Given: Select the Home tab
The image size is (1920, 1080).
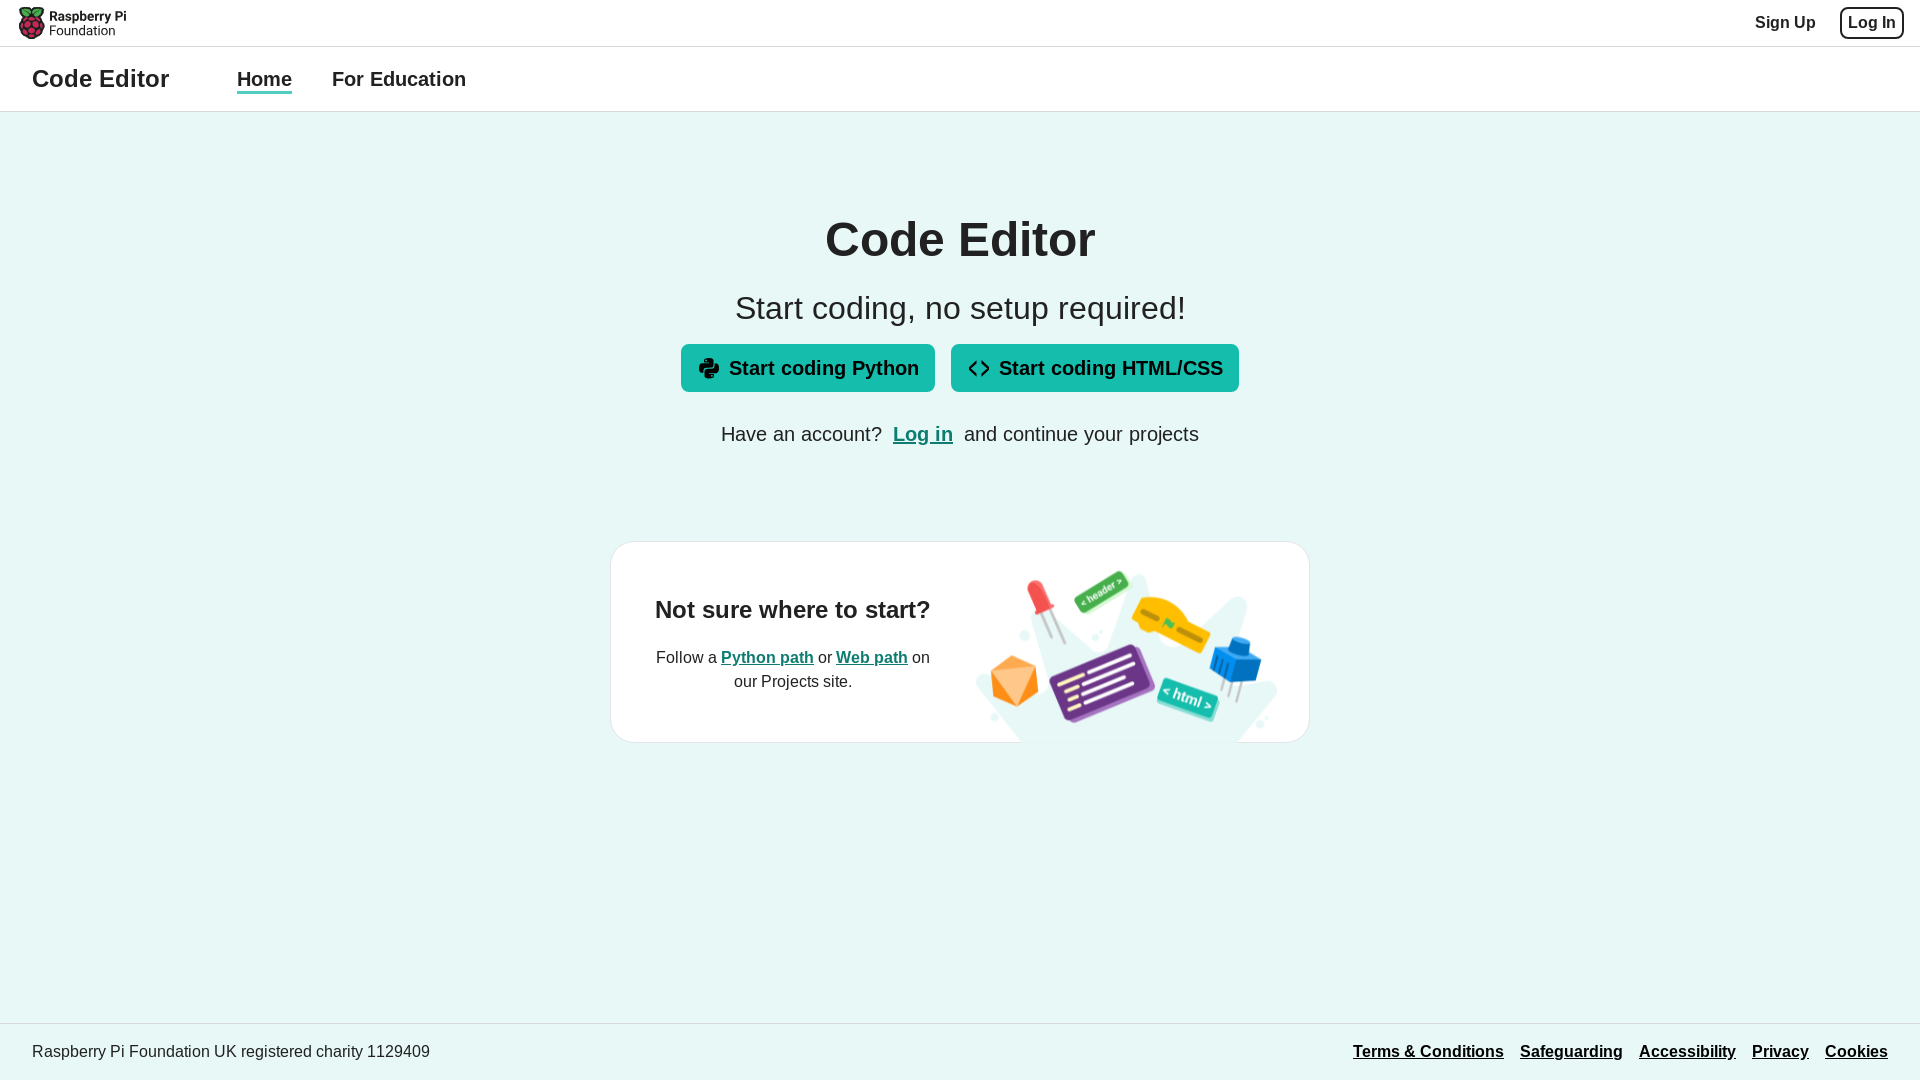Looking at the screenshot, I should click(x=264, y=79).
